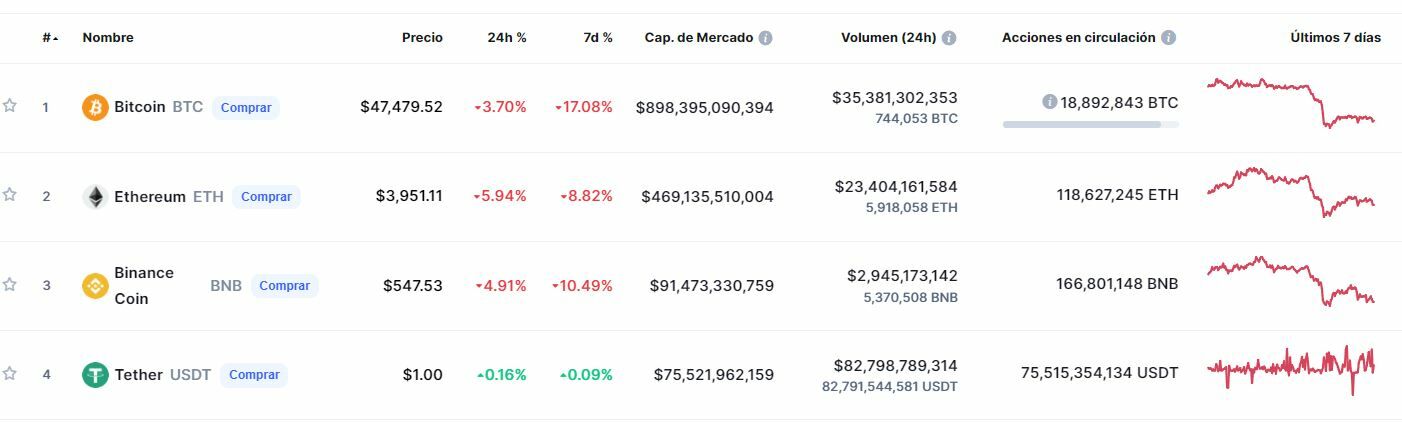Viewport: 1402px width, 422px height.
Task: Sort by the Nombre column header
Action: point(108,38)
